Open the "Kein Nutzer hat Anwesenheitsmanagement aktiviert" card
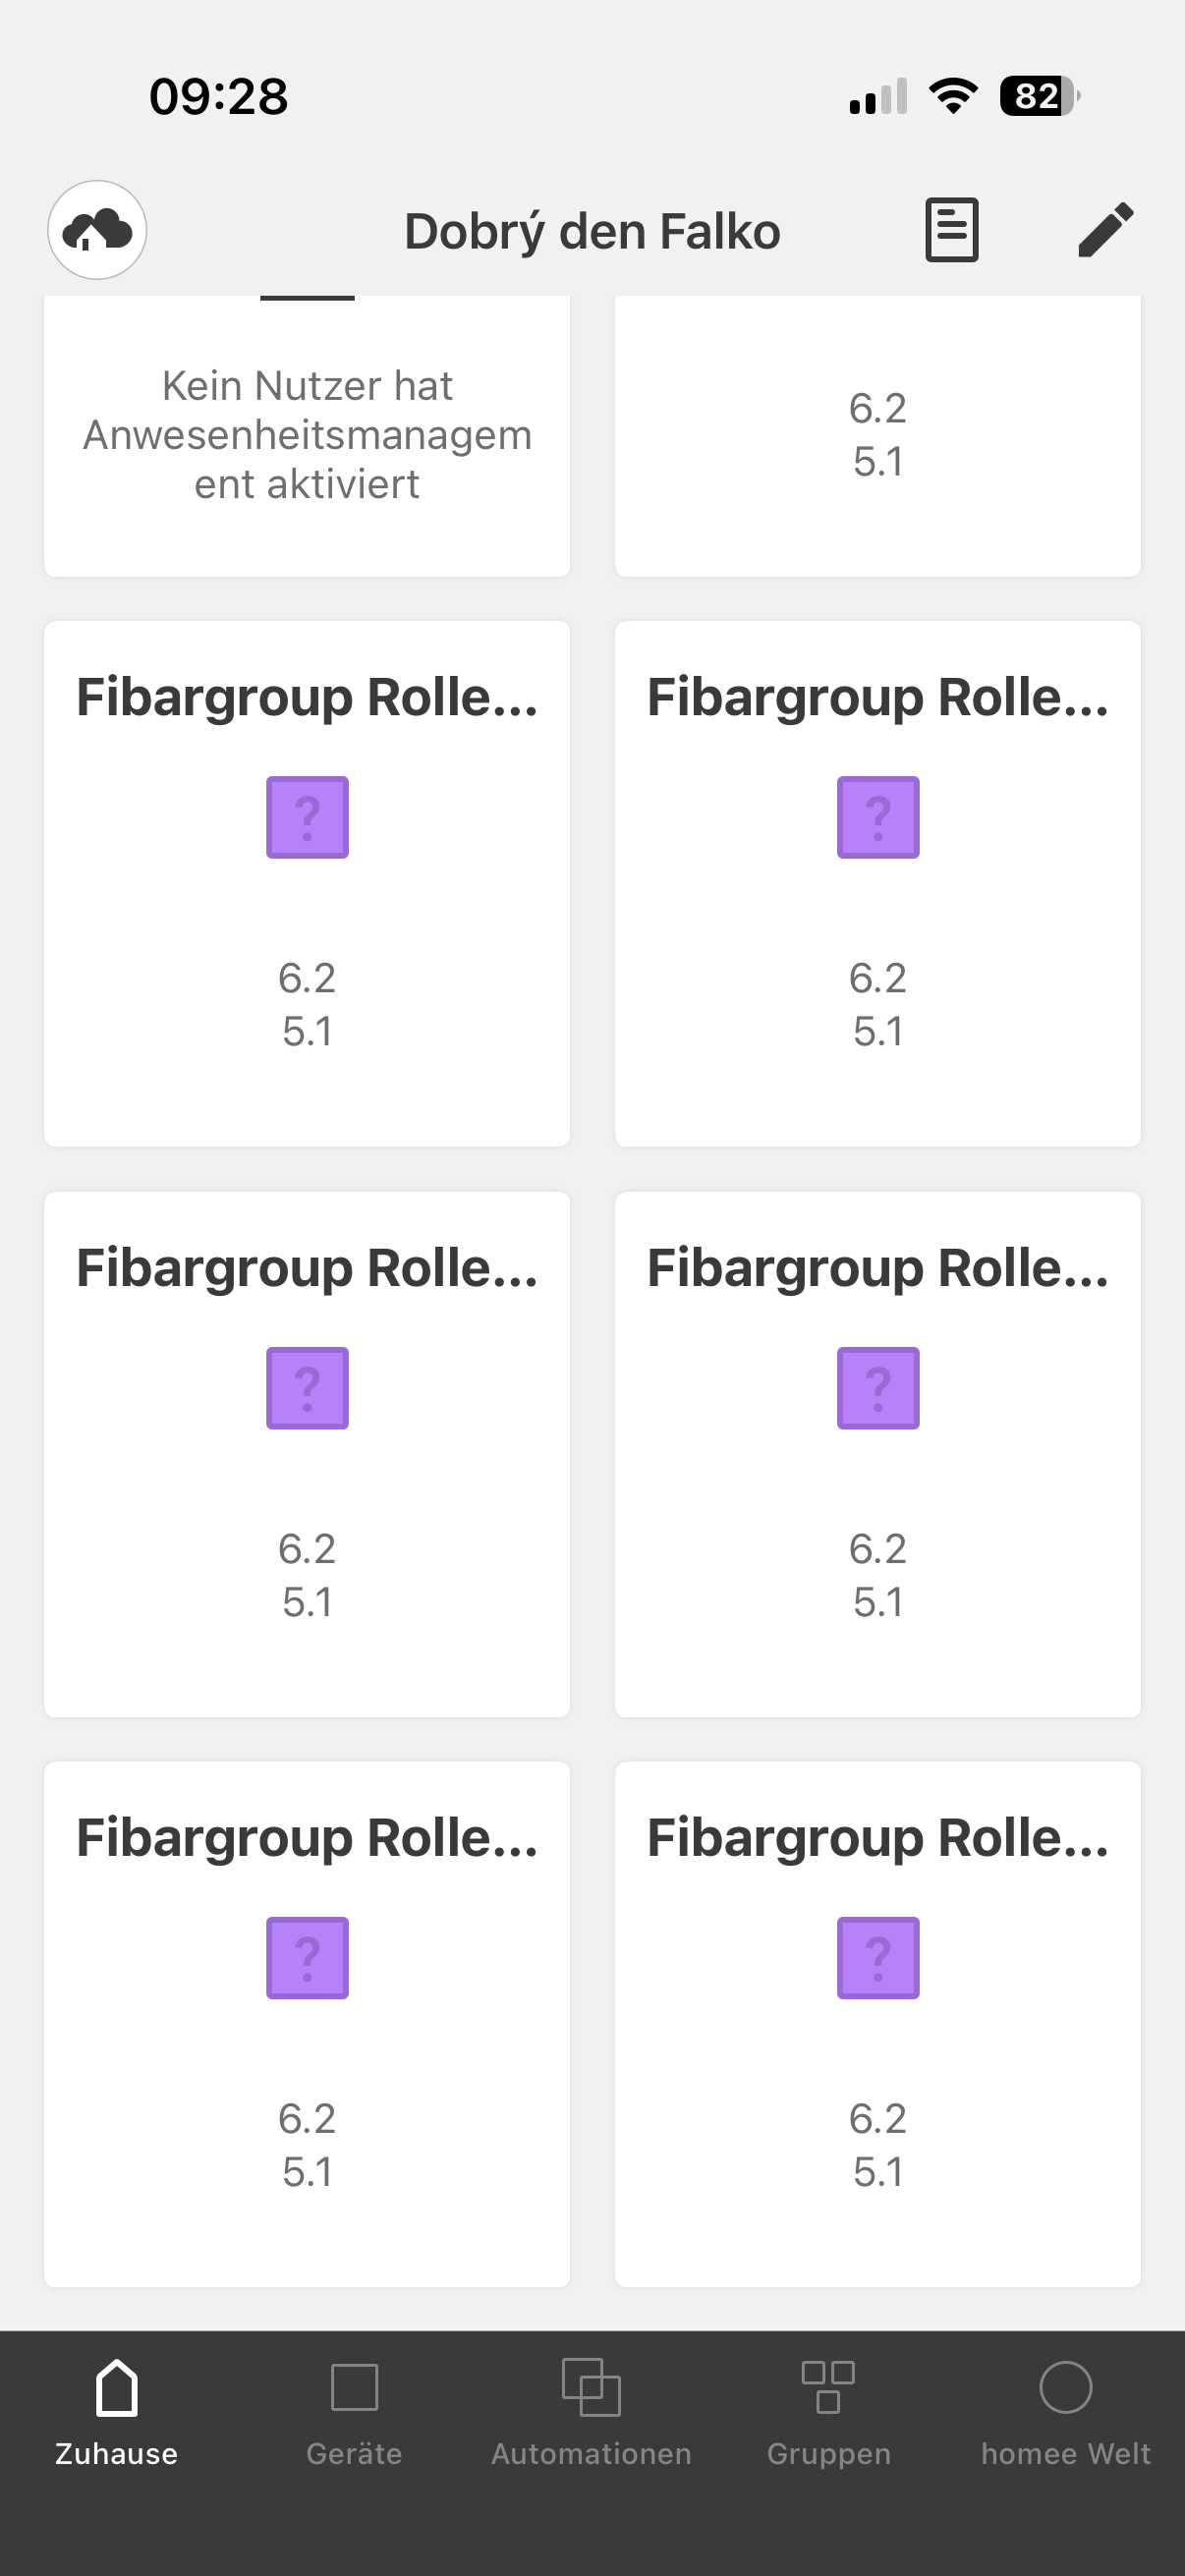Screen dimensions: 1185x2576 click(x=307, y=435)
